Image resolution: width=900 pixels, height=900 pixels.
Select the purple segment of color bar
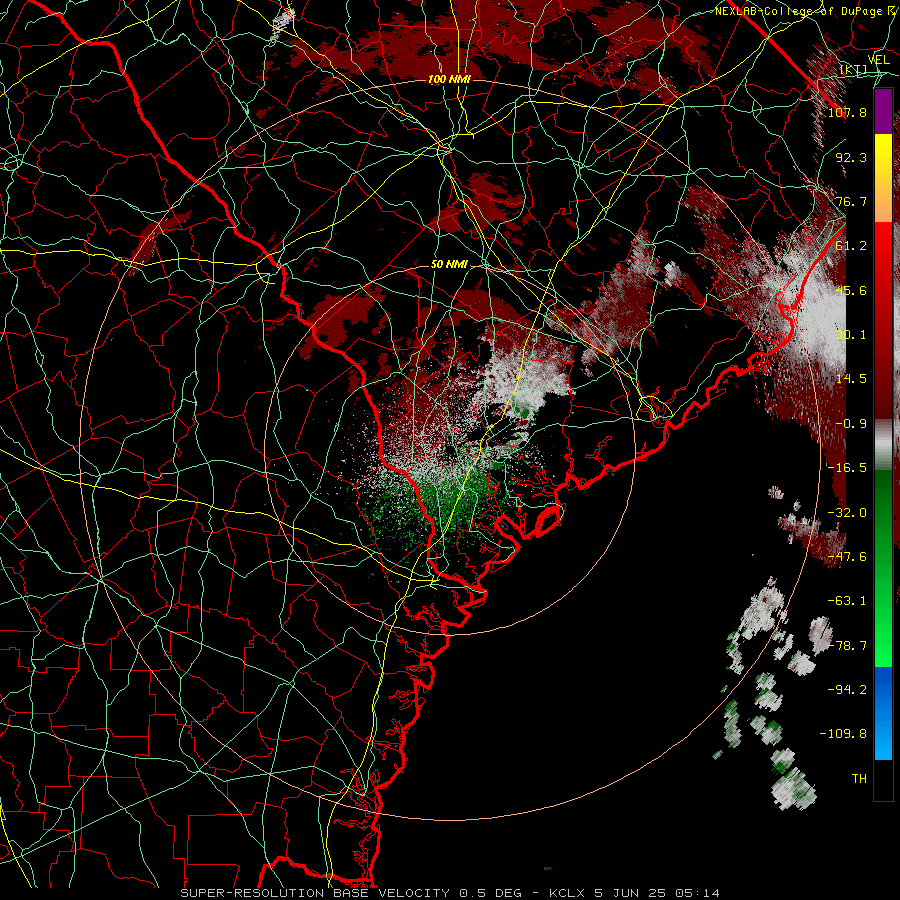coord(883,111)
